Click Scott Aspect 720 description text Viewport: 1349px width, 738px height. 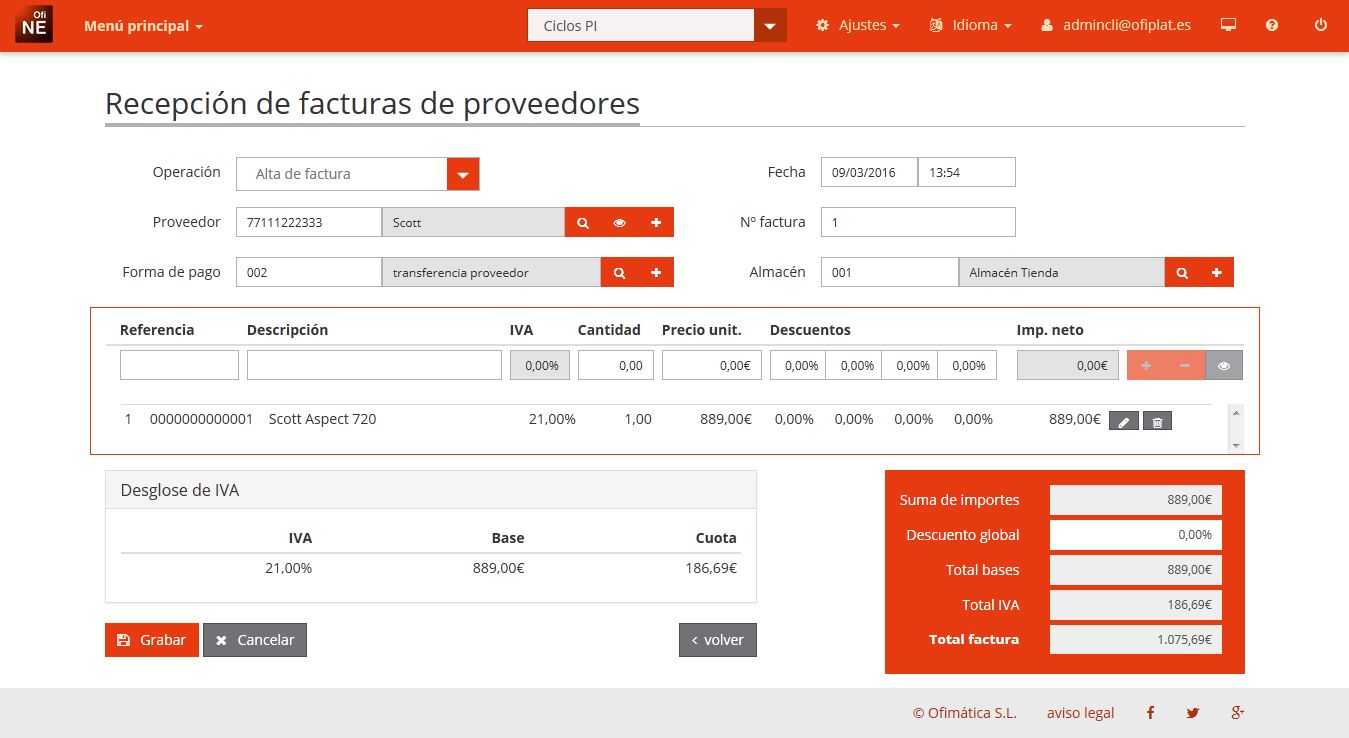pos(323,419)
